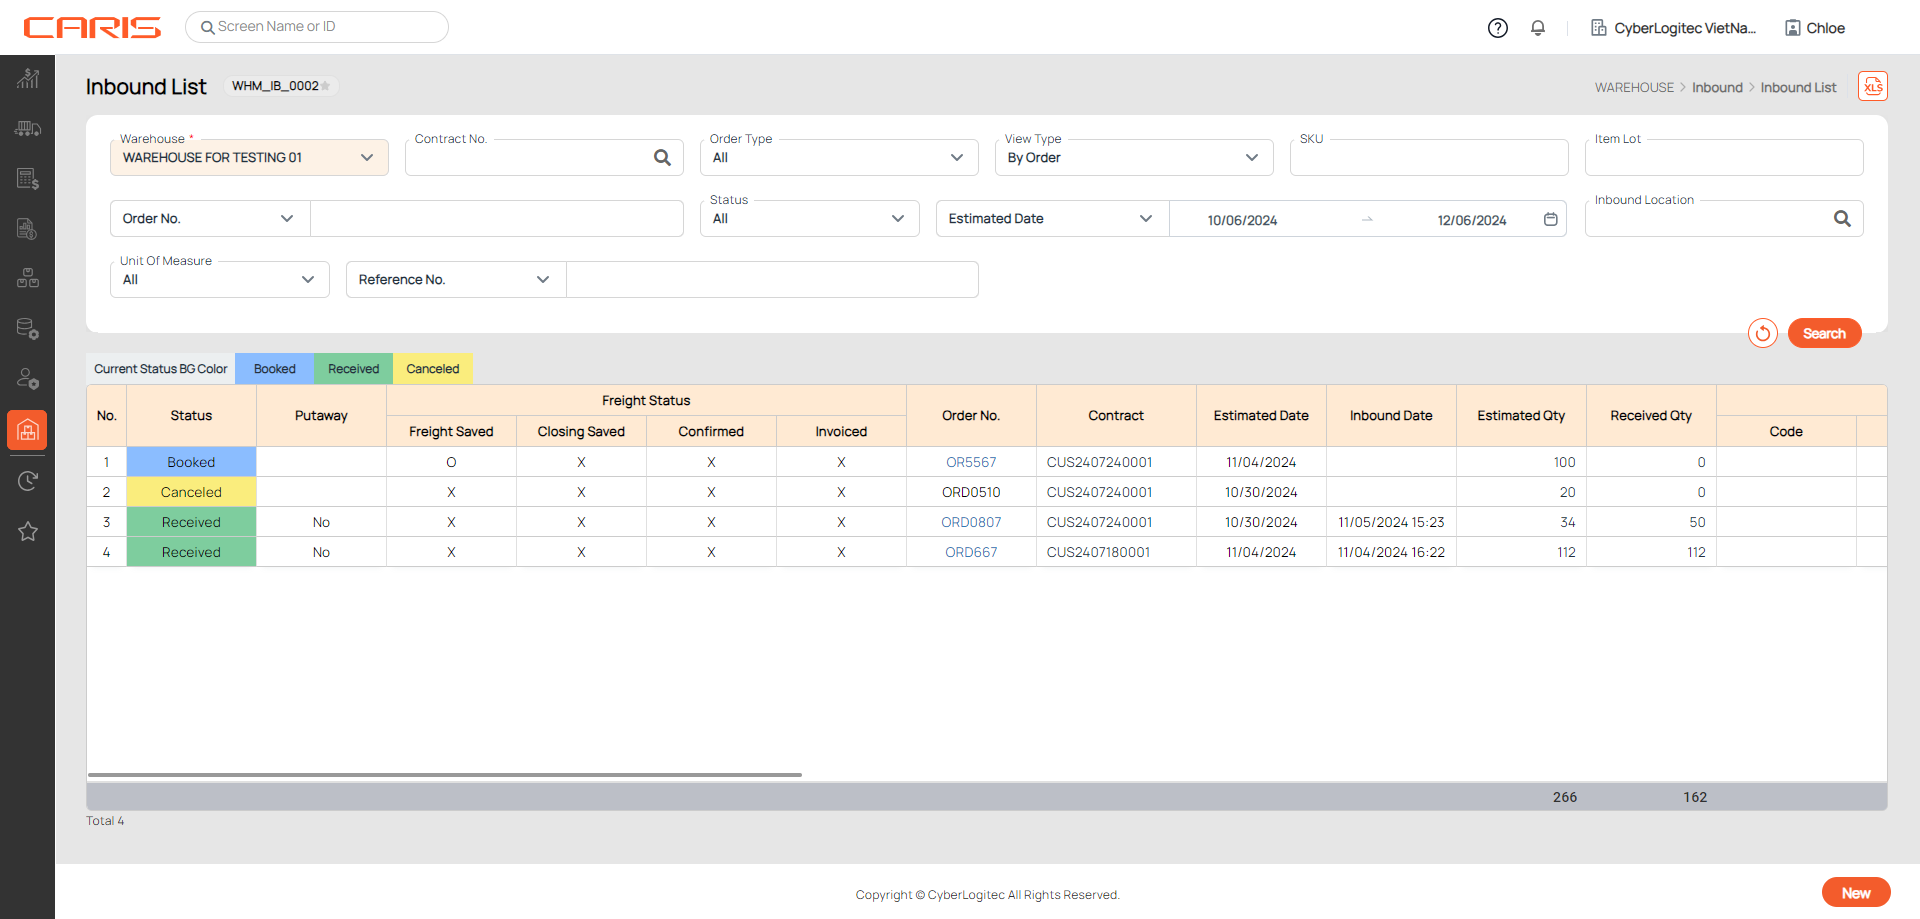This screenshot has width=1920, height=919.
Task: Select the active warehouse icon in sidebar
Action: pos(28,431)
